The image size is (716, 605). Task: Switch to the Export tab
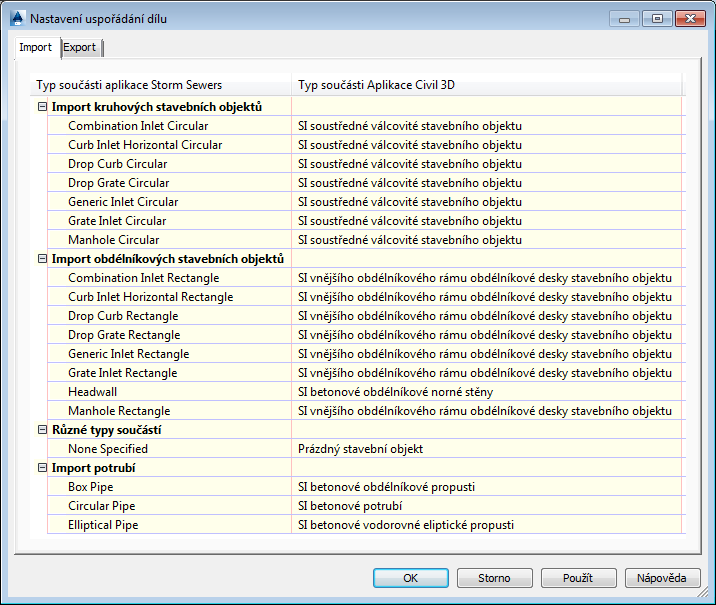79,47
